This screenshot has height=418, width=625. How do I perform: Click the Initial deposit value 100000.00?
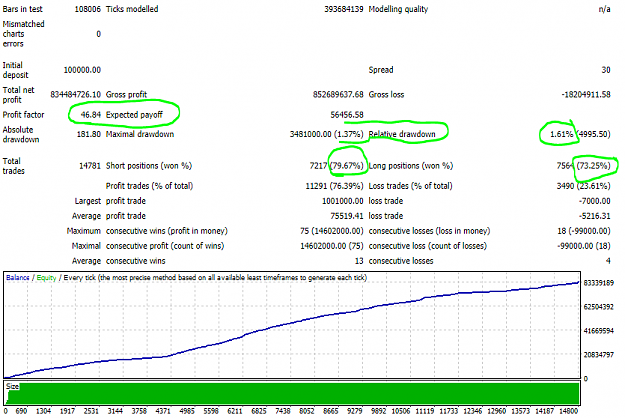[x=82, y=70]
